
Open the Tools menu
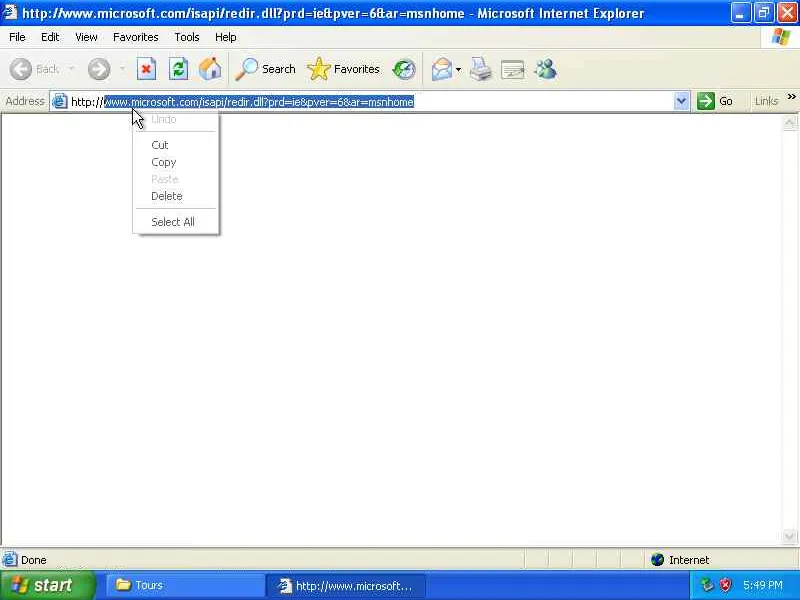[x=187, y=37]
